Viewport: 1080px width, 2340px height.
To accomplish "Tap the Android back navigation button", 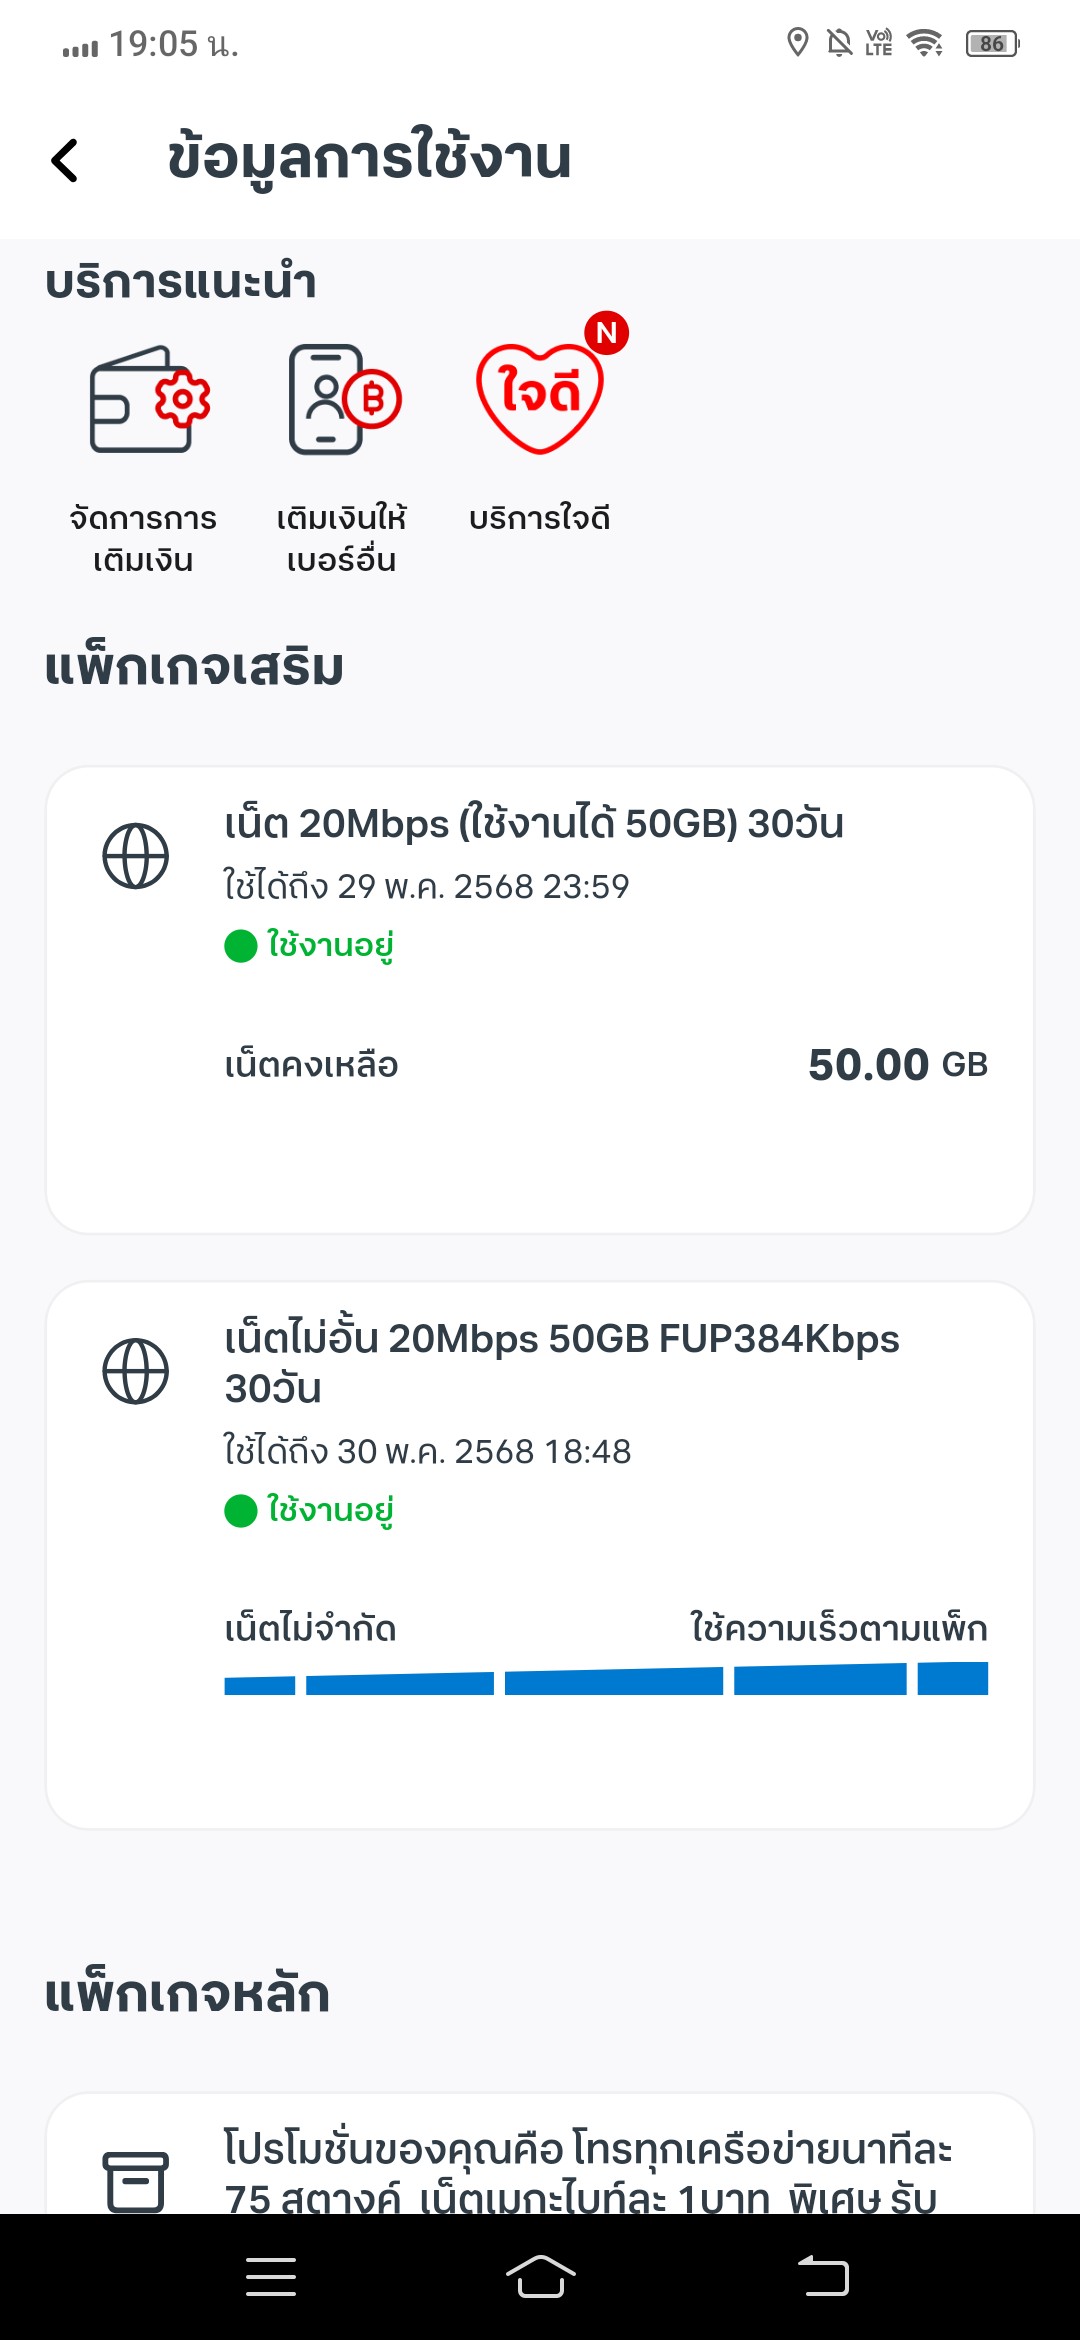I will click(823, 2277).
